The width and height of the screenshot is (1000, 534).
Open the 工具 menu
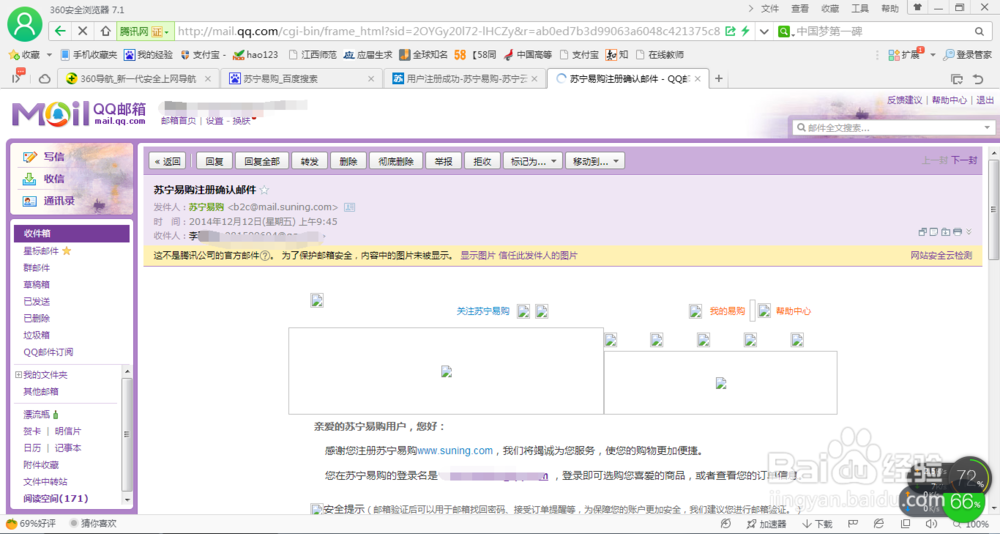(860, 8)
